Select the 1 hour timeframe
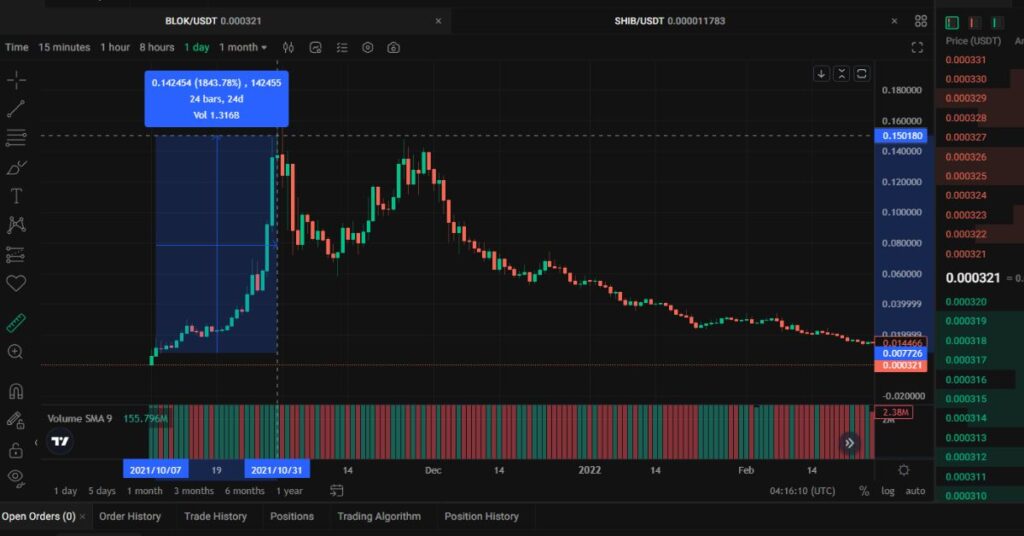 115,48
